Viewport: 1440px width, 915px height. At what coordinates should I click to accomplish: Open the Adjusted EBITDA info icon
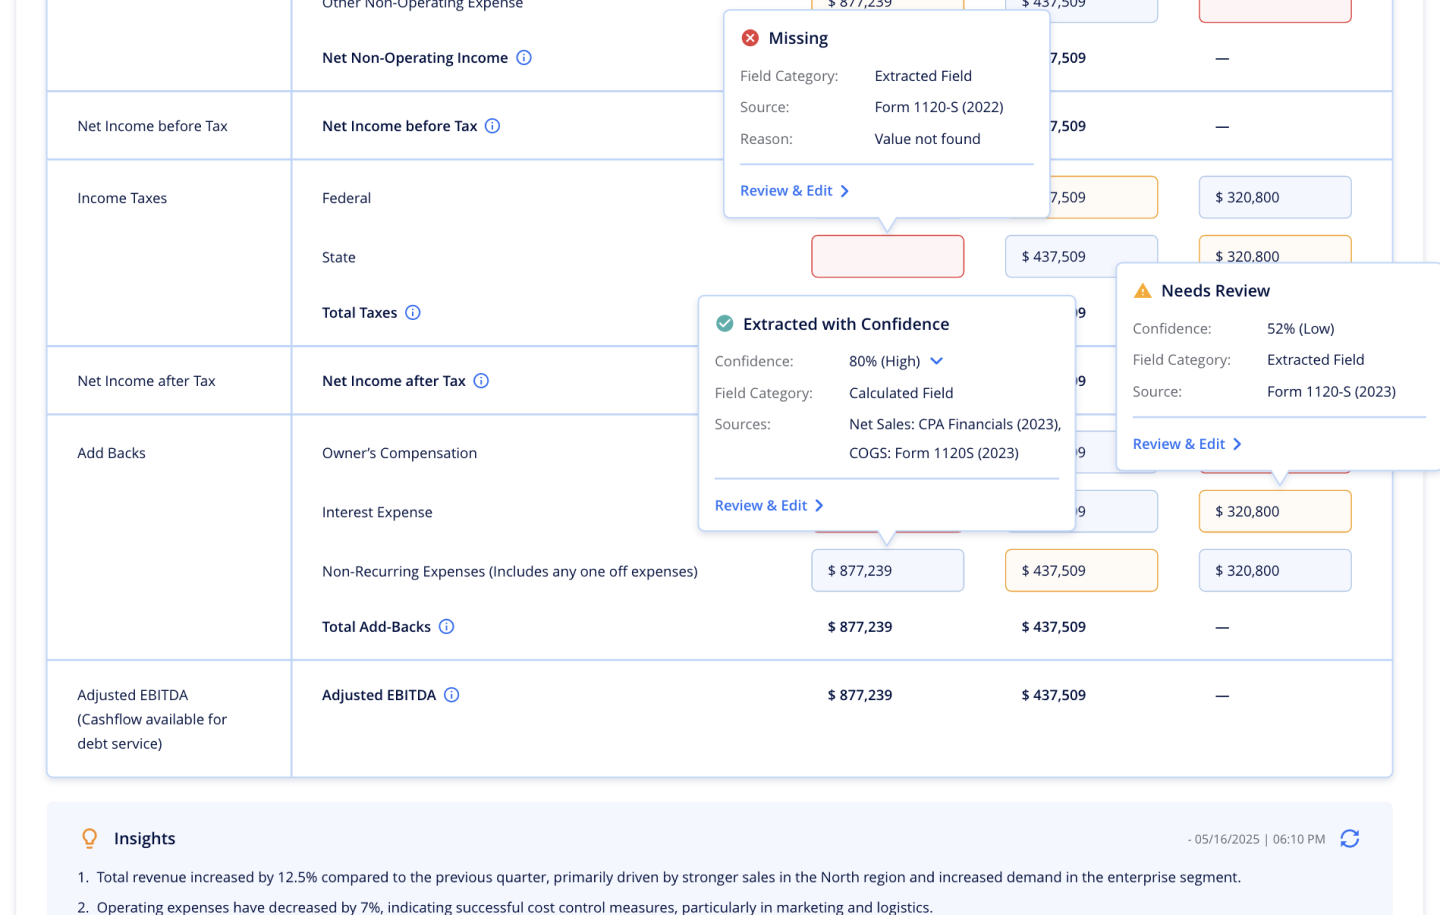coord(452,695)
